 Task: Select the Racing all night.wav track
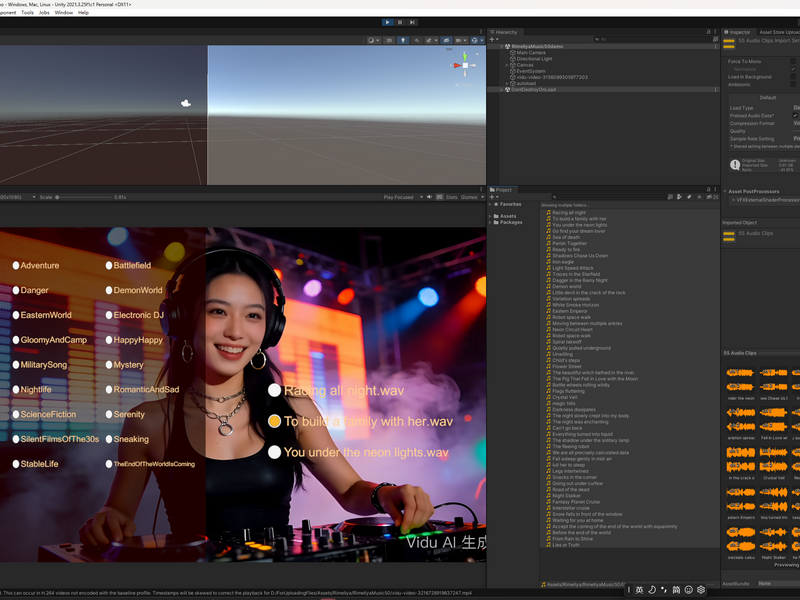[336, 391]
